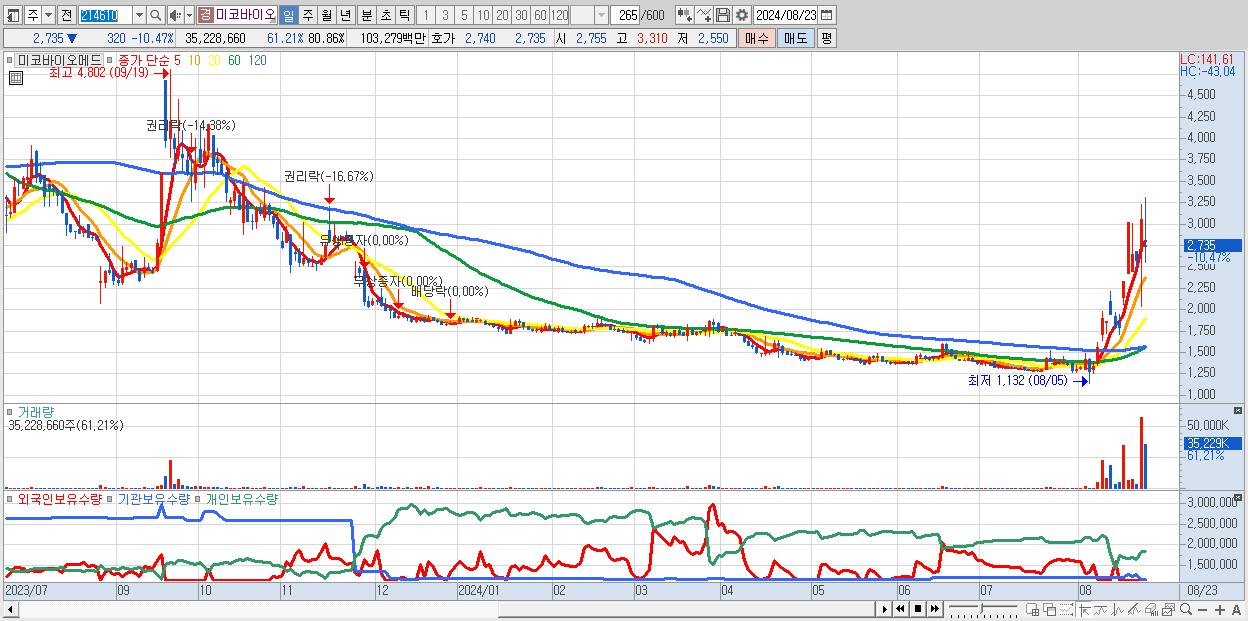The height and width of the screenshot is (621, 1248).
Task: Click the magnifier zoom icon at bottom right
Action: coord(1186,609)
